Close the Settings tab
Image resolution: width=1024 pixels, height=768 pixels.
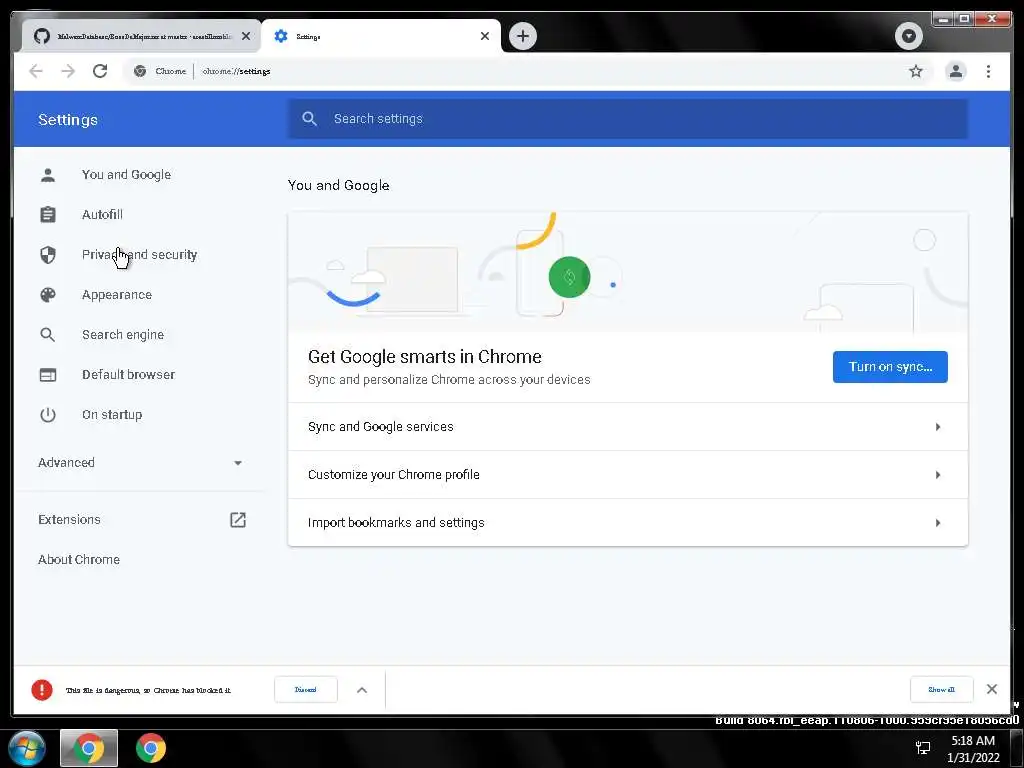(x=485, y=36)
